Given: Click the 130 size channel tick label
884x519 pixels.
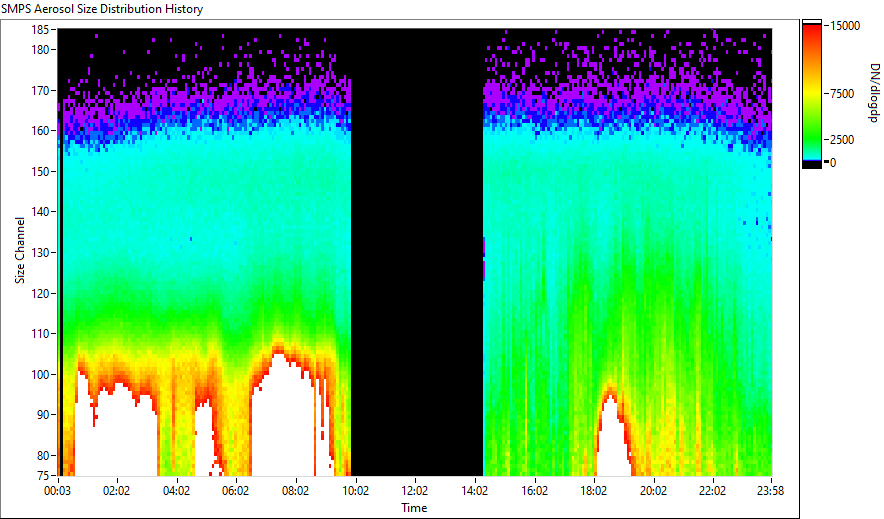Looking at the screenshot, I should (x=39, y=252).
